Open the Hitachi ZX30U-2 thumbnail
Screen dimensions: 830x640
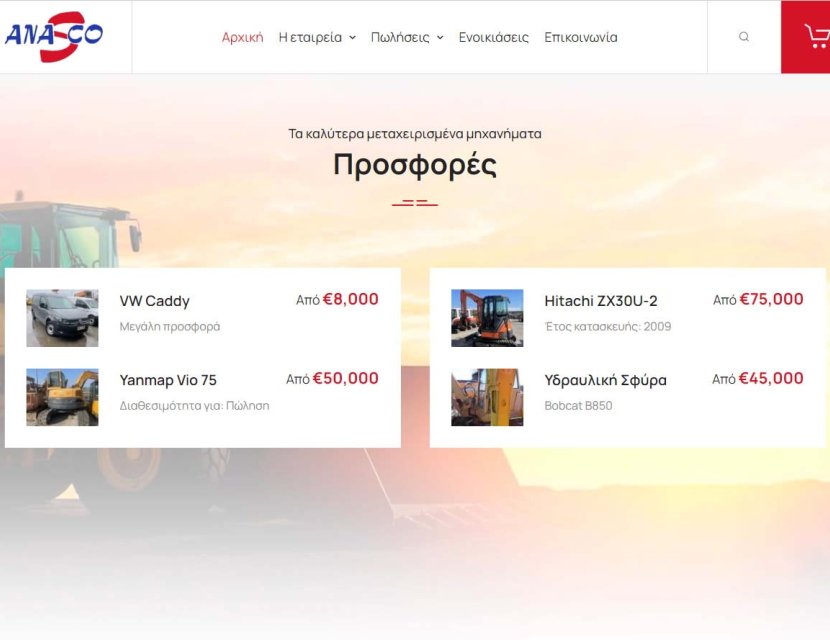tap(487, 318)
